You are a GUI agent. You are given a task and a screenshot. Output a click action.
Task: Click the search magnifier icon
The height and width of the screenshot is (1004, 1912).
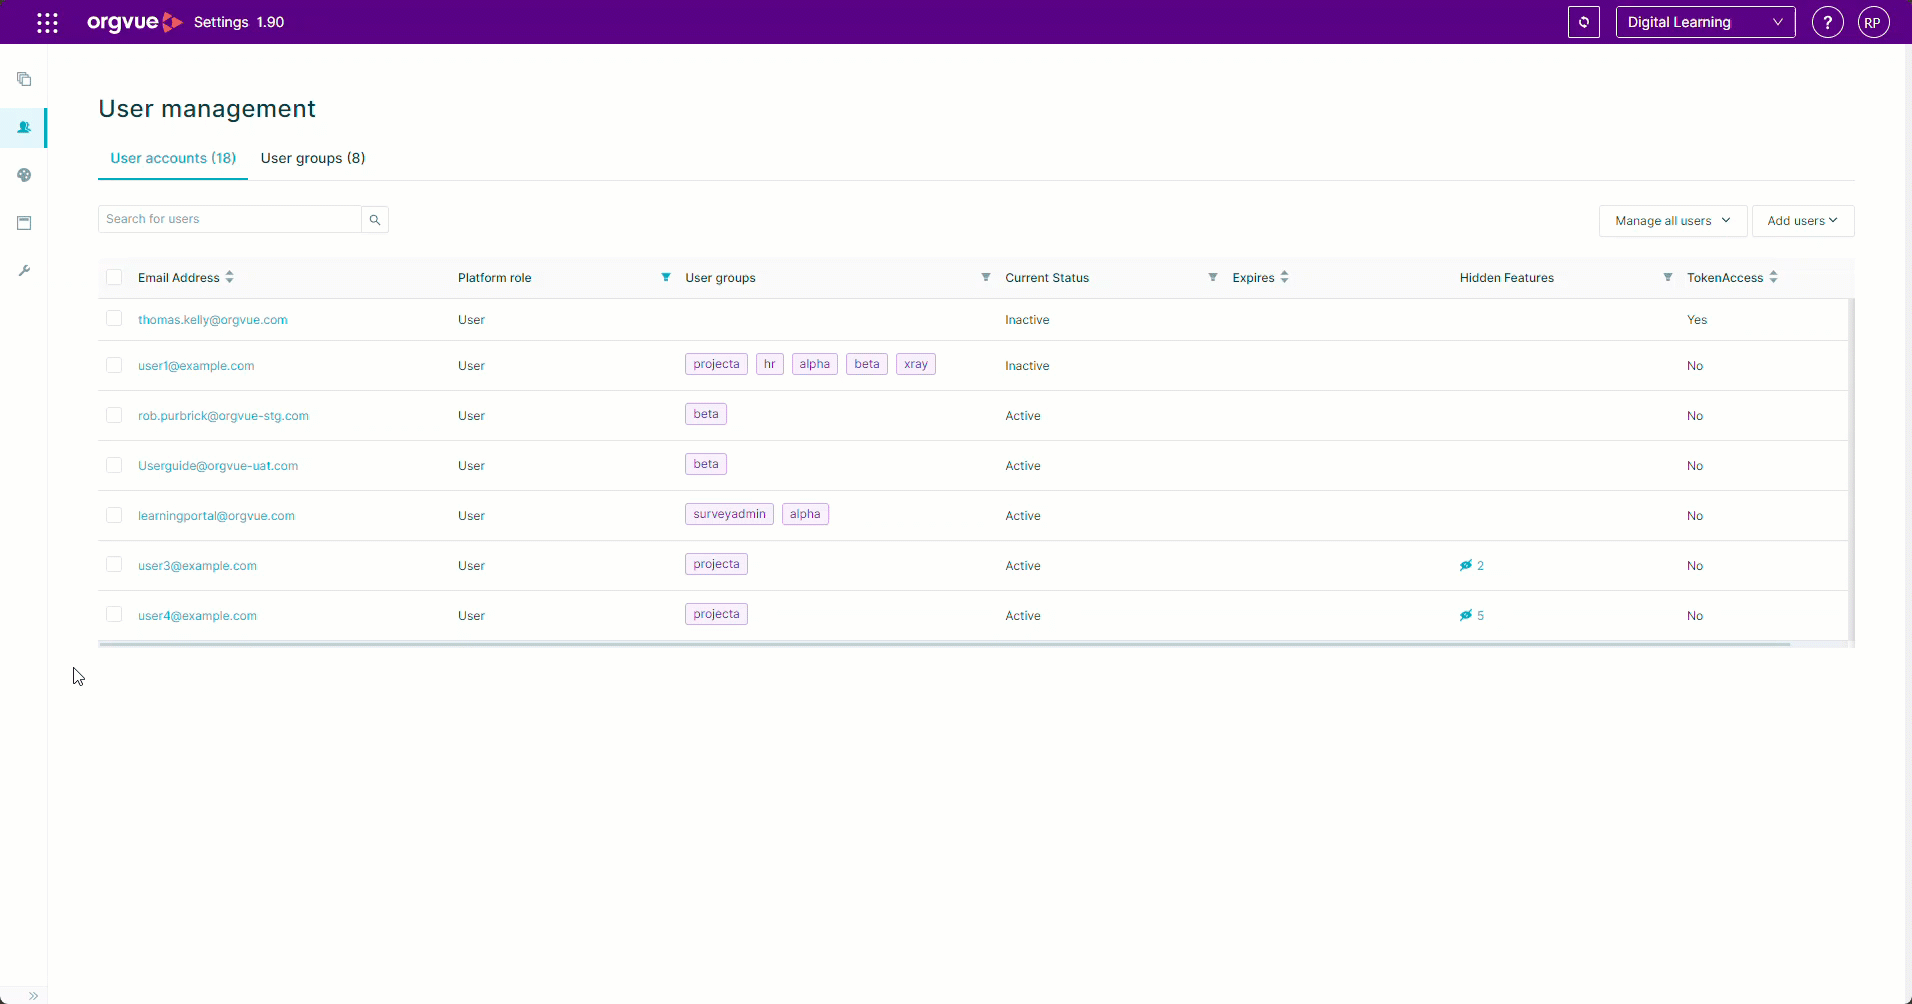click(375, 219)
